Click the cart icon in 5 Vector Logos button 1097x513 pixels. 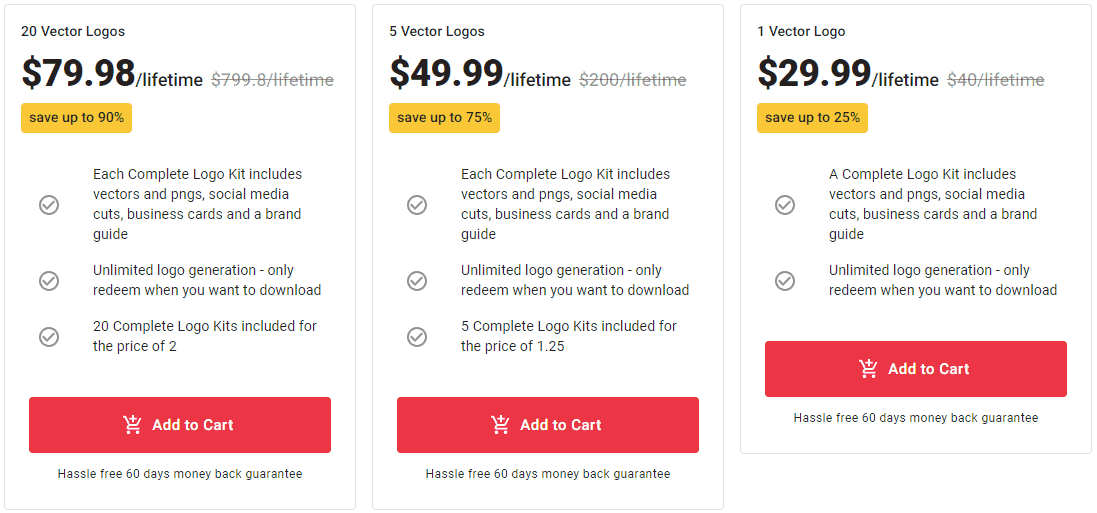500,425
